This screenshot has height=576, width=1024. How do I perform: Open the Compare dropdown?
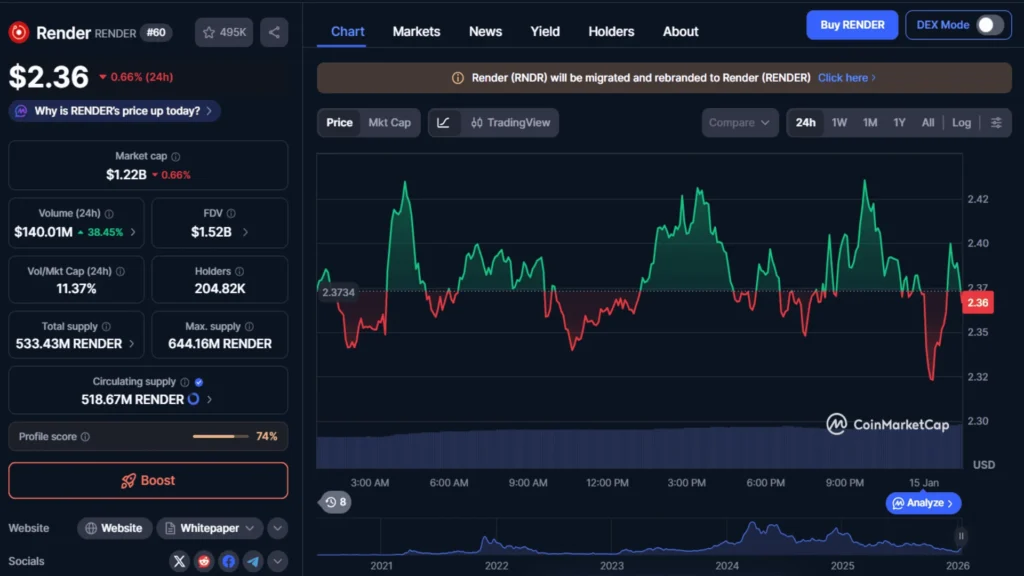(739, 122)
